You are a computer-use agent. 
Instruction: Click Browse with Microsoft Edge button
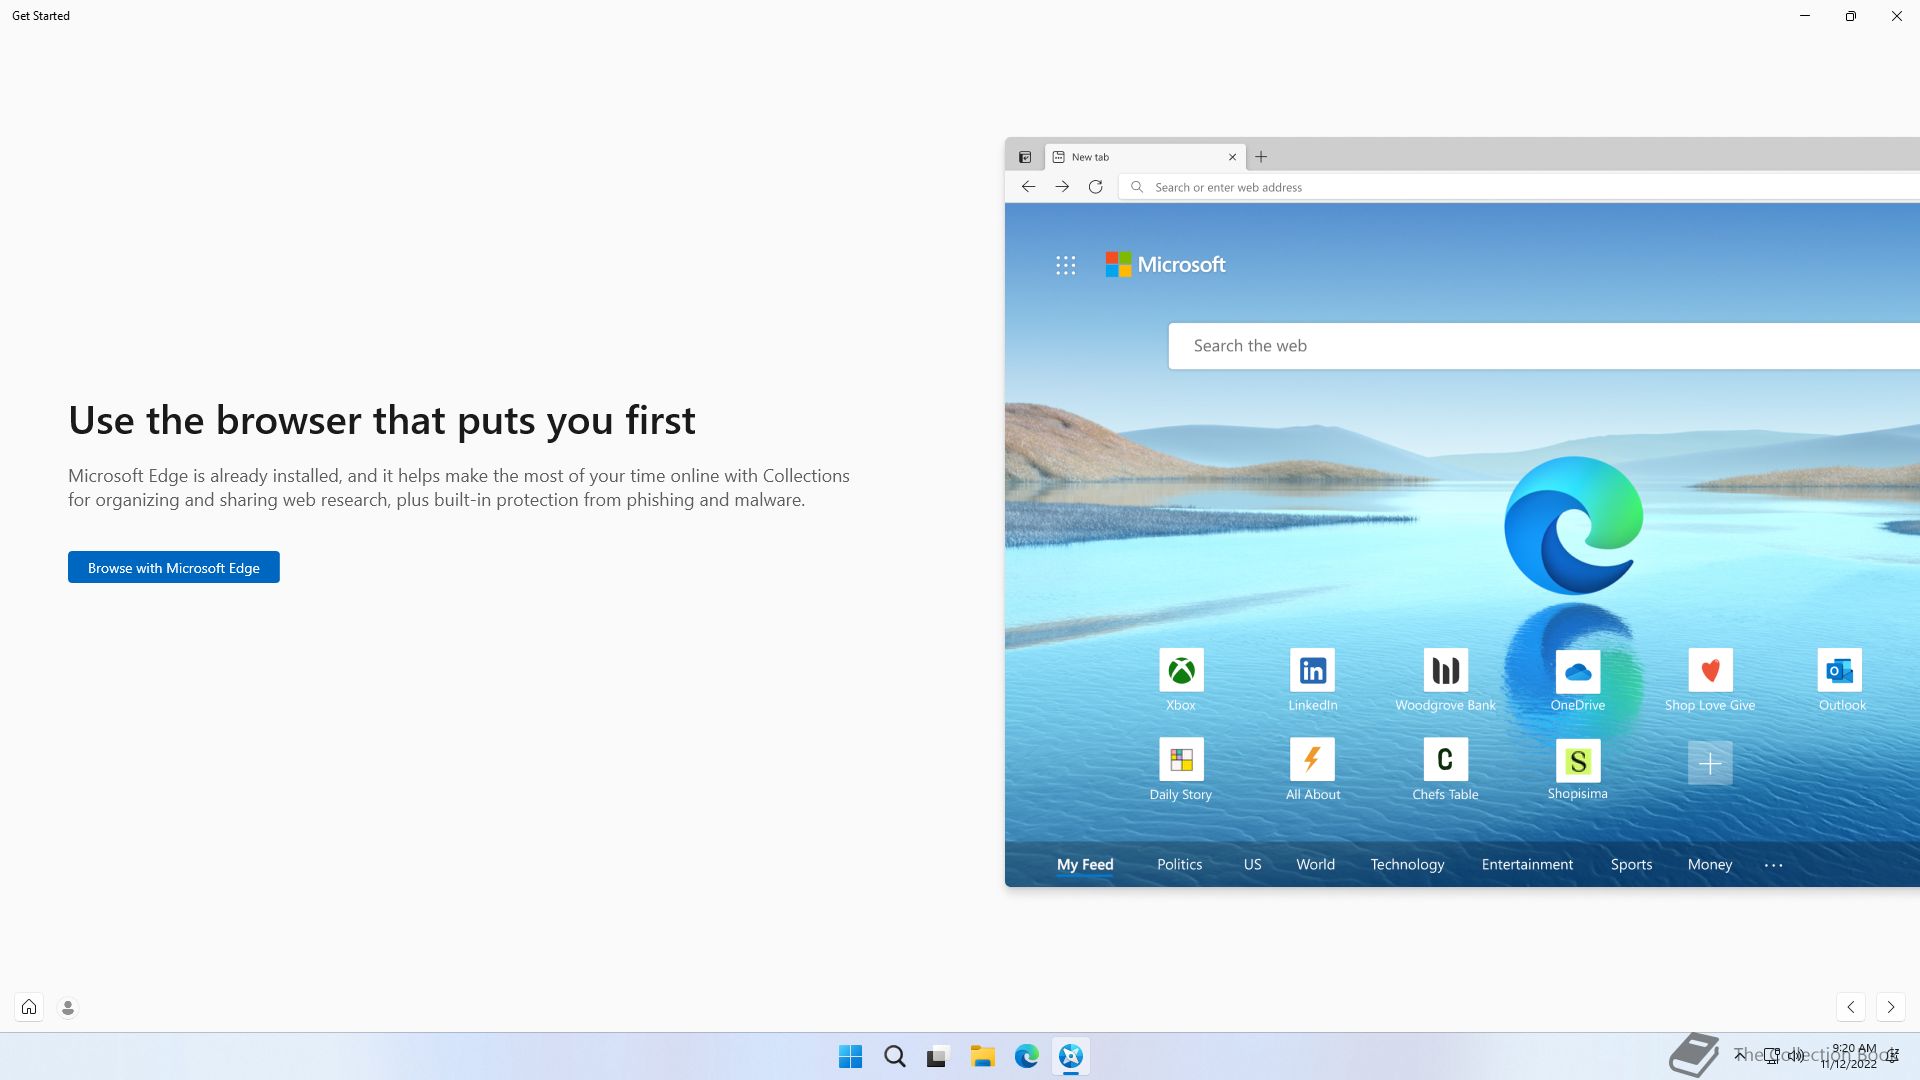(174, 567)
